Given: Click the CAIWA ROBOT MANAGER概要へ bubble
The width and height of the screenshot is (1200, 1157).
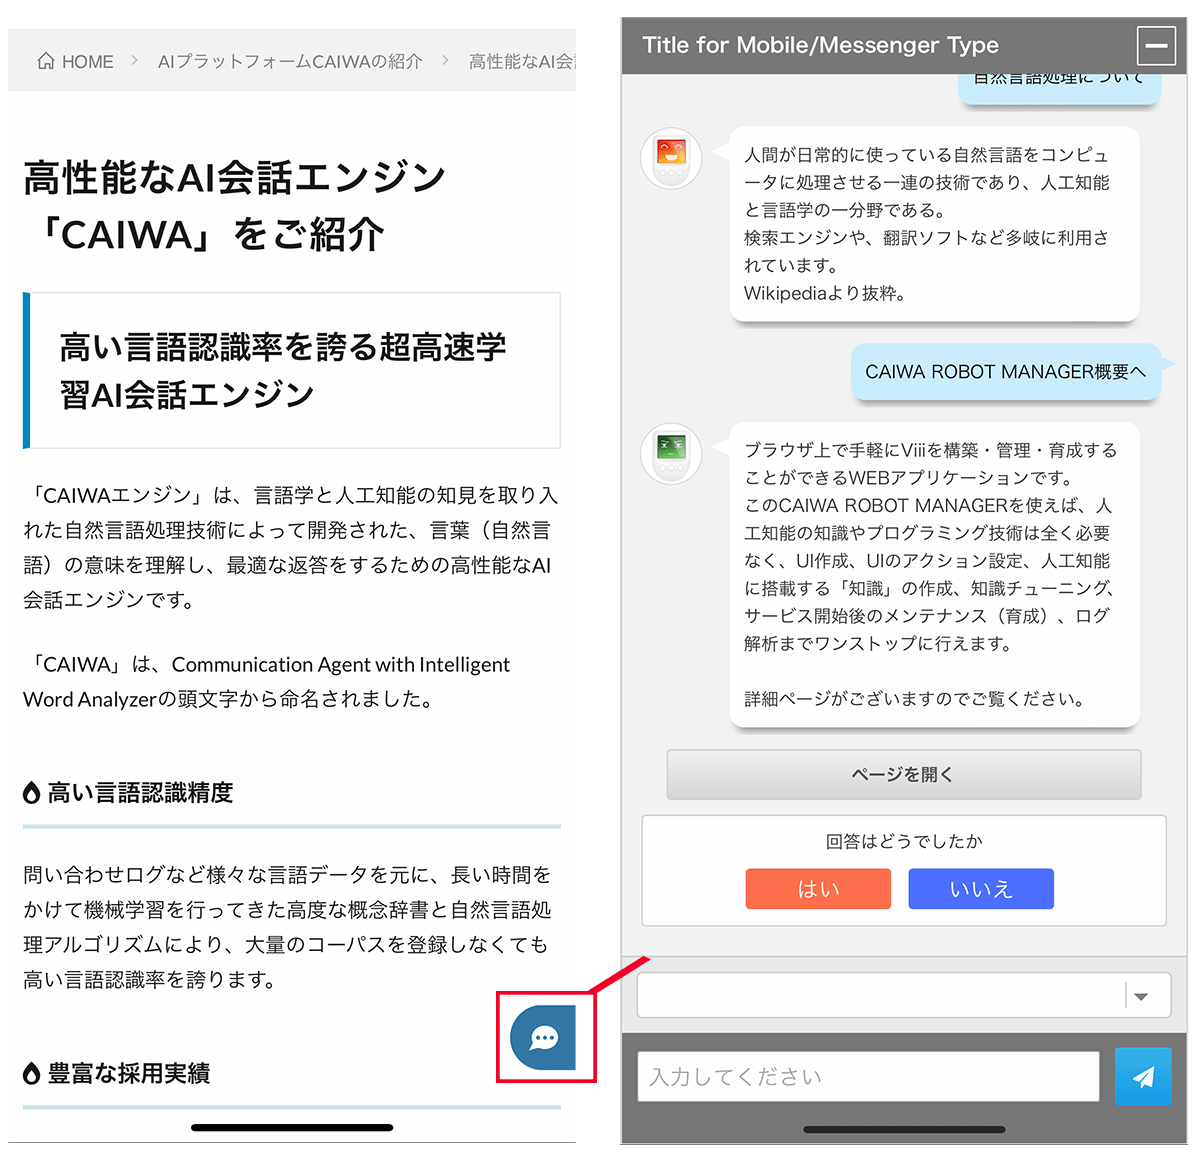Looking at the screenshot, I should pyautogui.click(x=1005, y=372).
